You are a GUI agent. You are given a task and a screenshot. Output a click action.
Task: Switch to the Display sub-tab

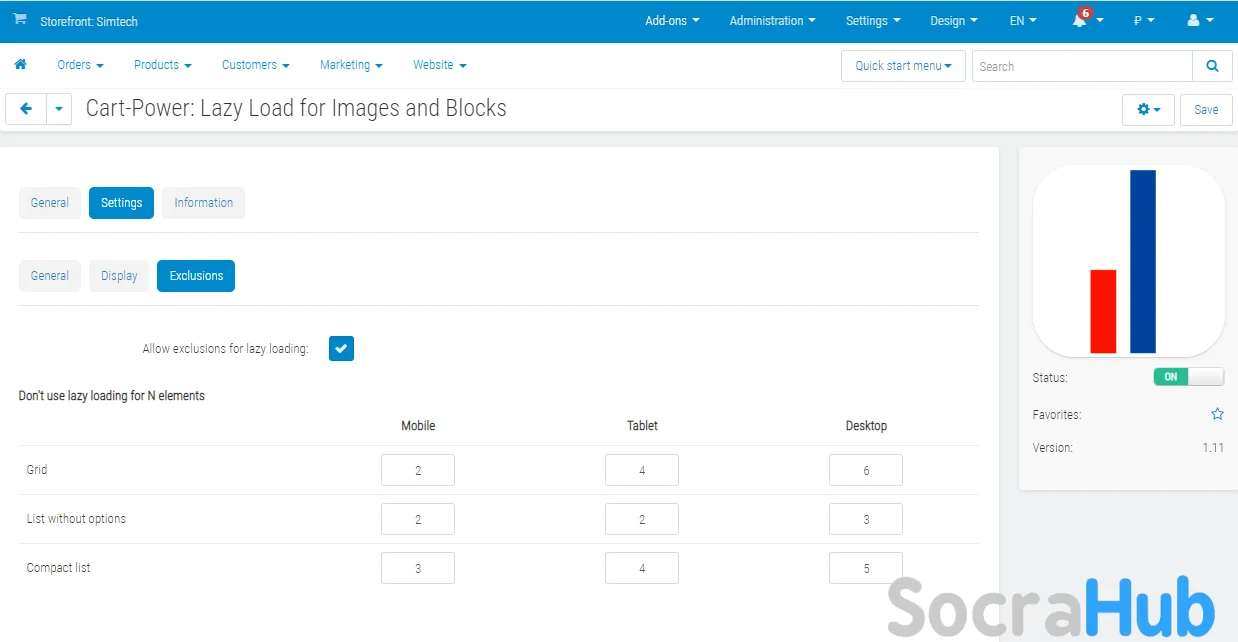point(119,276)
